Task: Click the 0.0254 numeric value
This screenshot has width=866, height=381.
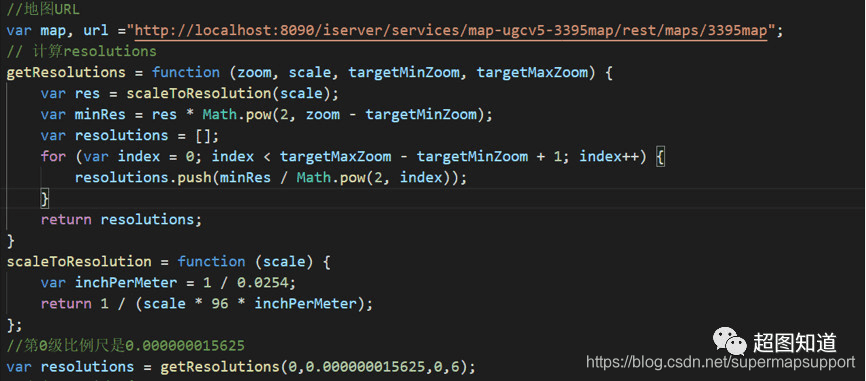Action: pyautogui.click(x=262, y=282)
